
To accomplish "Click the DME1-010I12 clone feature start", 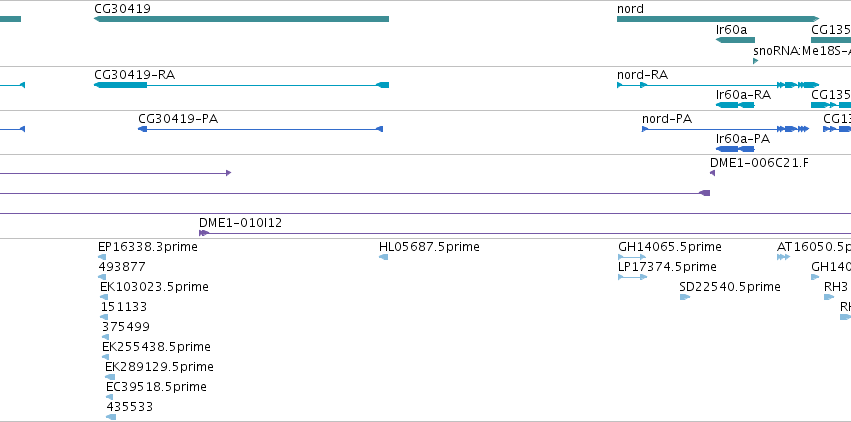I will click(204, 233).
